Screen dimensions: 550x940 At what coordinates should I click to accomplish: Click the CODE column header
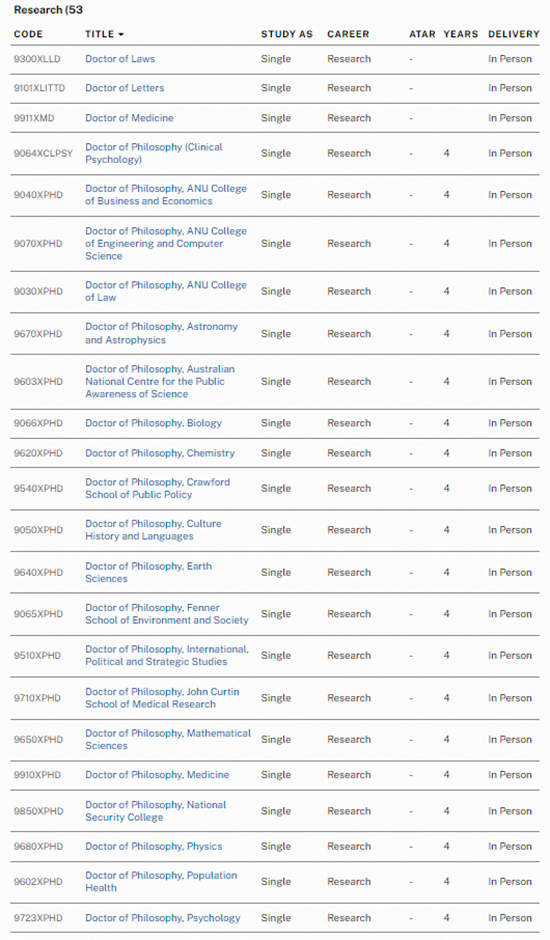pos(28,34)
